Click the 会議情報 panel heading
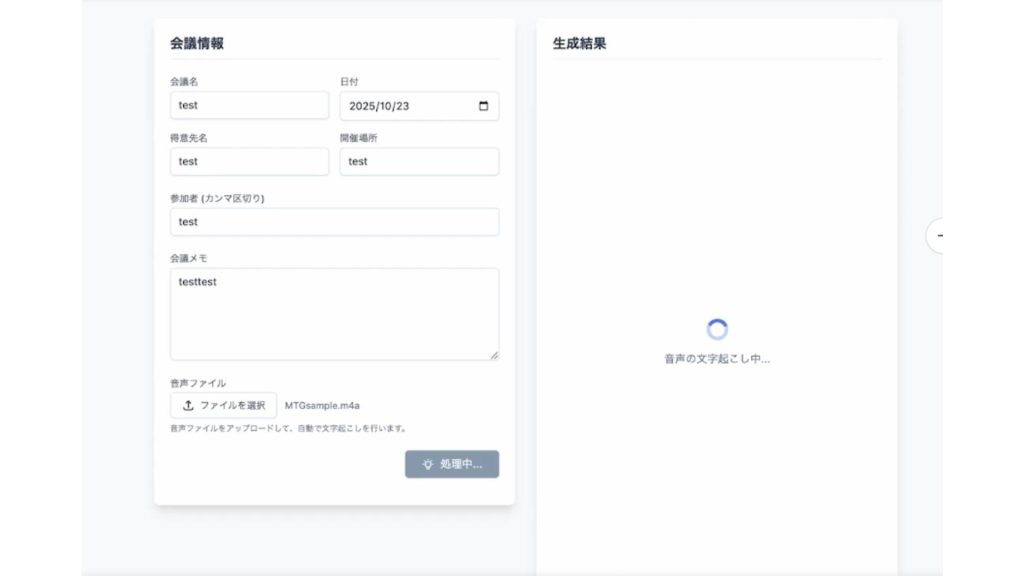The height and width of the screenshot is (576, 1024). point(197,43)
